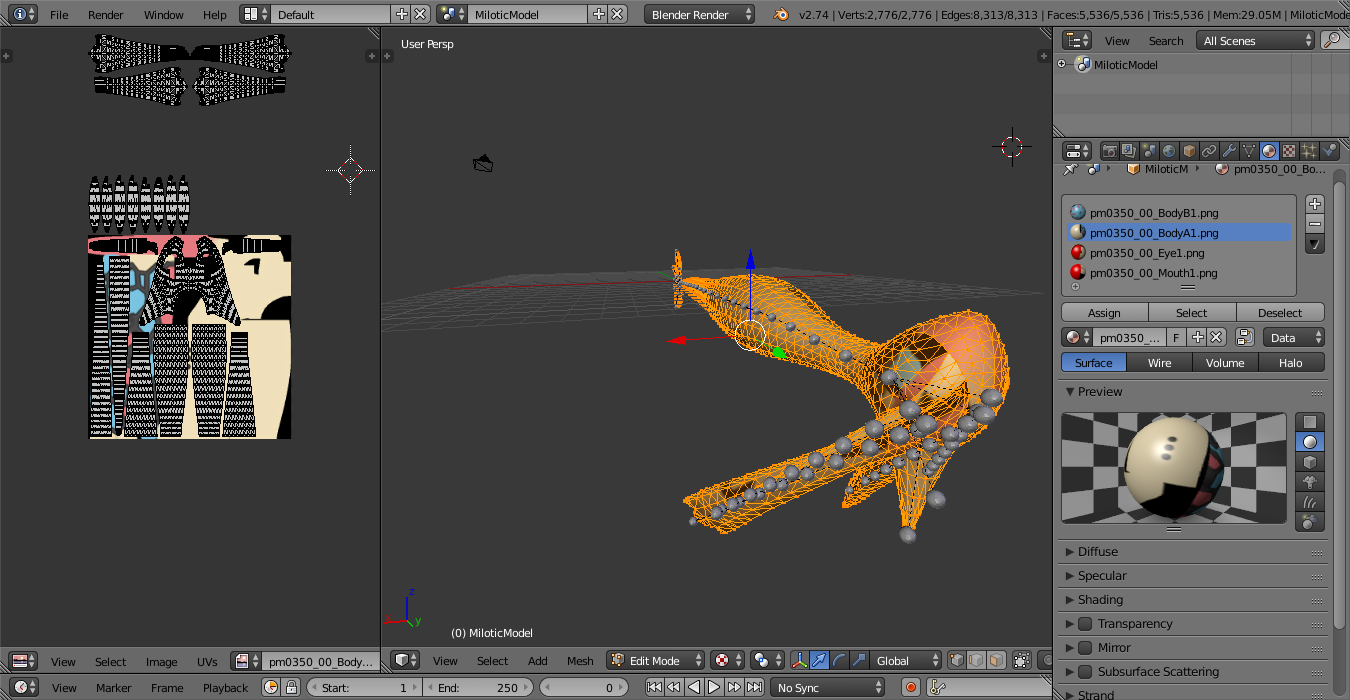The image size is (1350, 700).
Task: Toggle the 3D manipulator axes widget
Action: point(800,660)
